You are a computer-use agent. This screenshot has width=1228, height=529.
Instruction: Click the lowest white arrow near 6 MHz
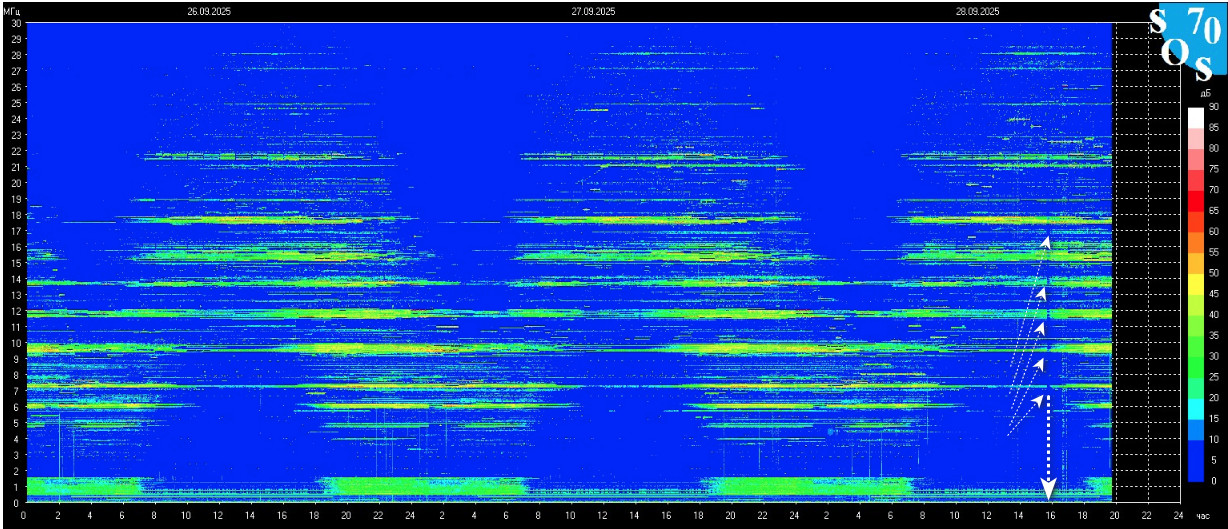1040,398
